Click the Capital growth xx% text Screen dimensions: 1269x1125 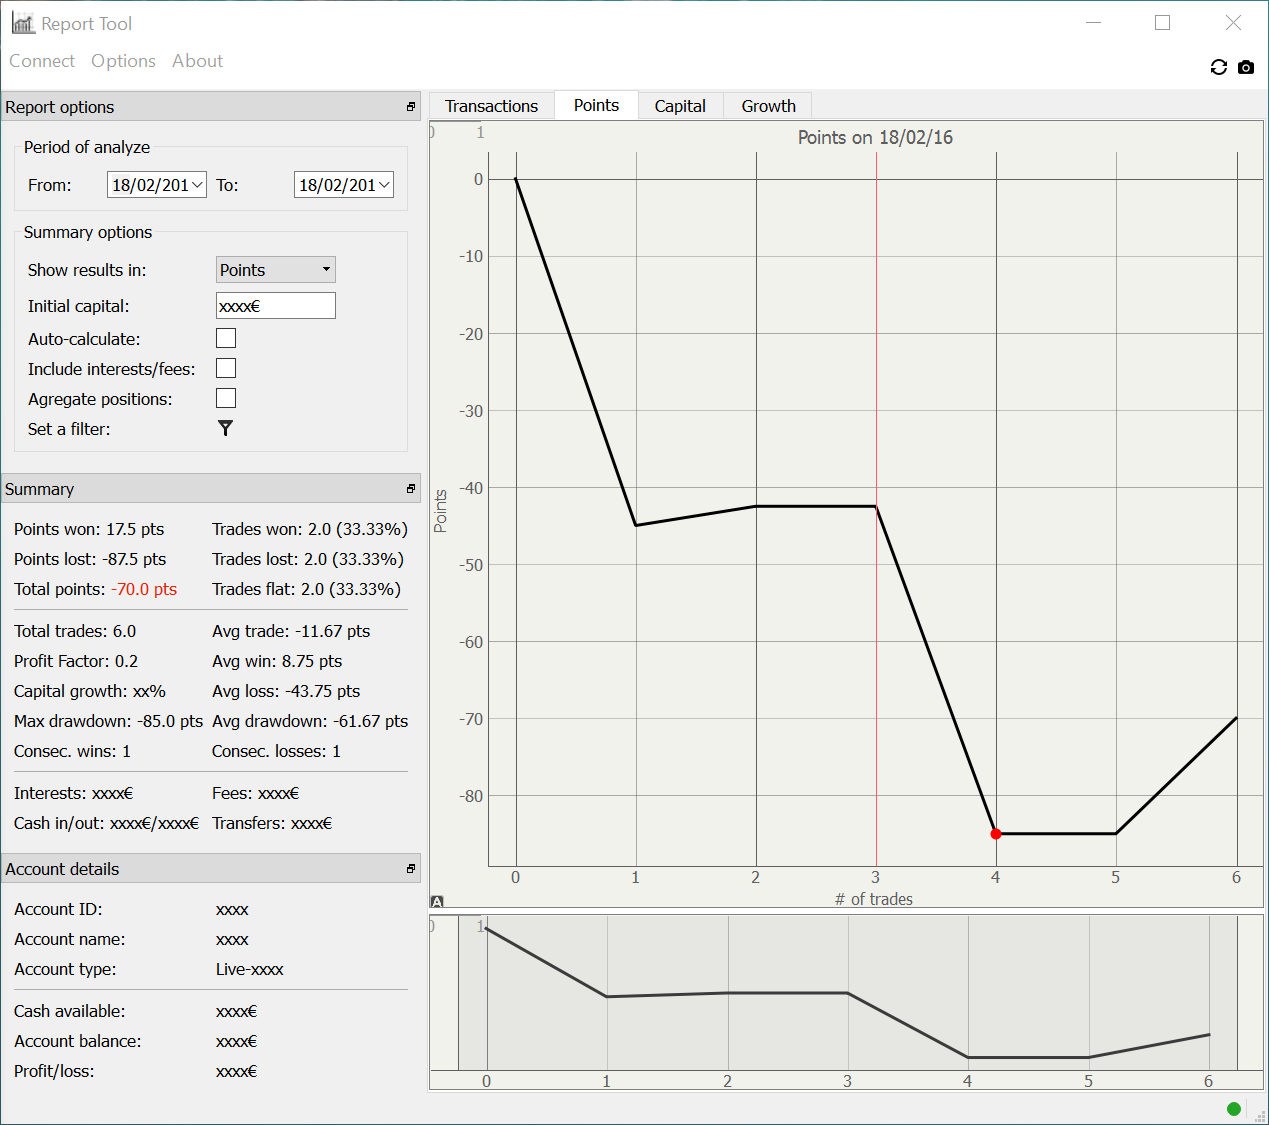tap(90, 691)
